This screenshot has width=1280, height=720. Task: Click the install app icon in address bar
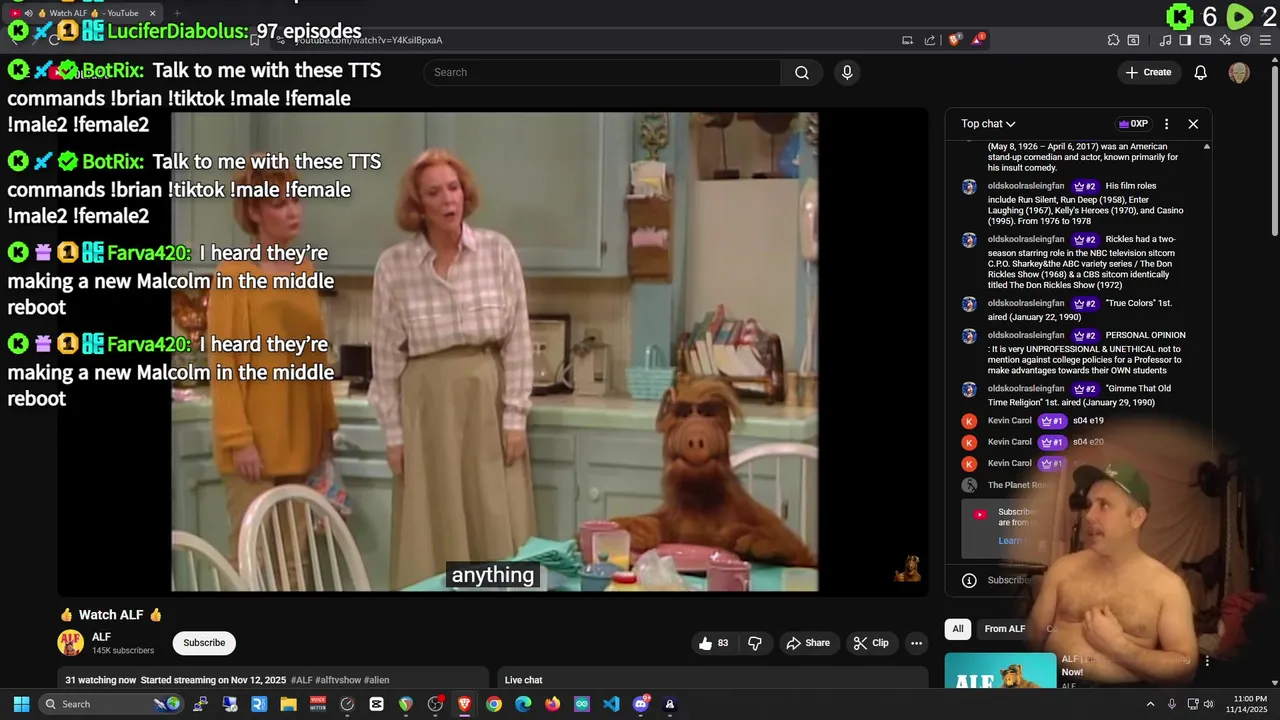click(x=907, y=40)
